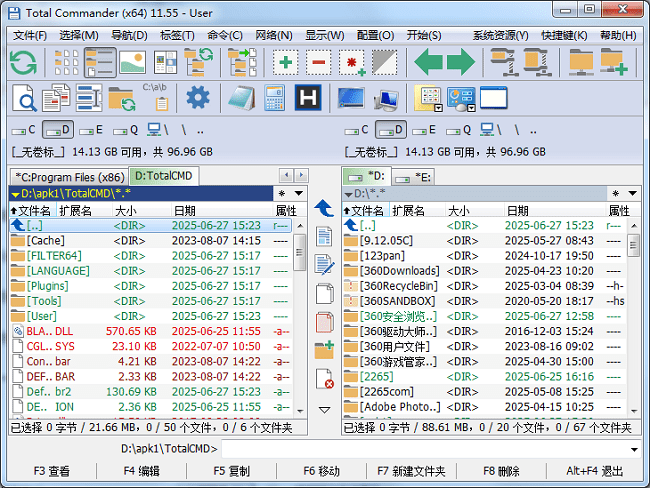Click the unselect group minus icon
This screenshot has height=488, width=650.
tap(318, 62)
